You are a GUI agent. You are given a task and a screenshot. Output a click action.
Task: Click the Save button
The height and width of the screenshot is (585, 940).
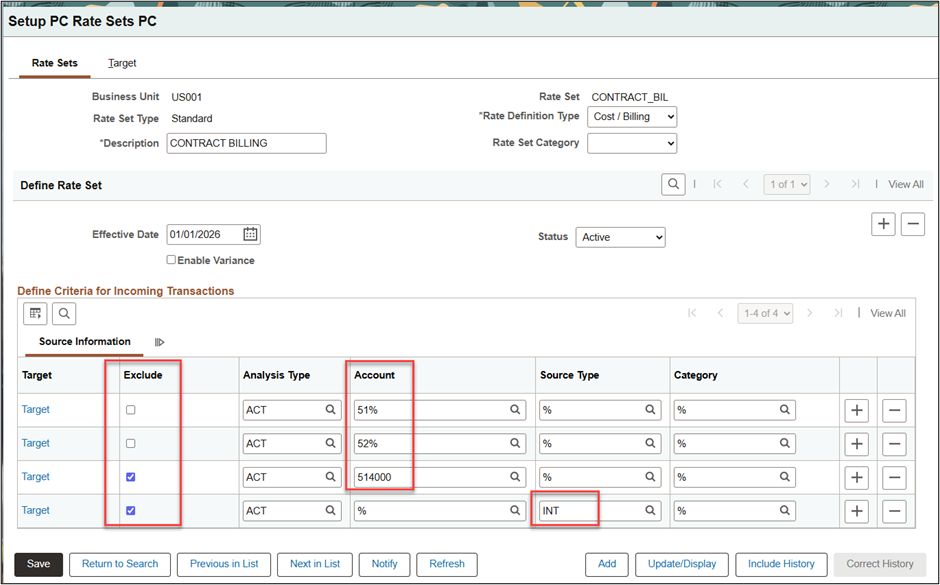(38, 564)
